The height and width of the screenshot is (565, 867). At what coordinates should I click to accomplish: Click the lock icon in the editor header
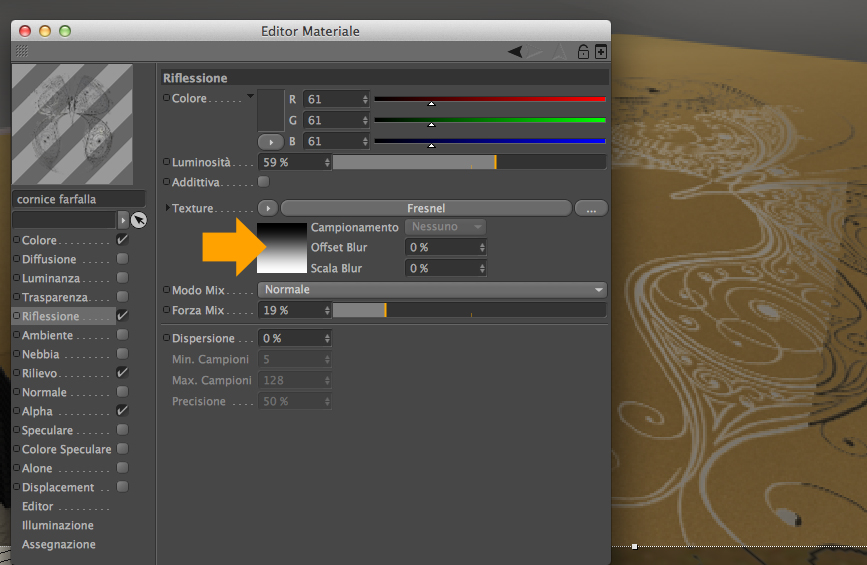coord(583,52)
